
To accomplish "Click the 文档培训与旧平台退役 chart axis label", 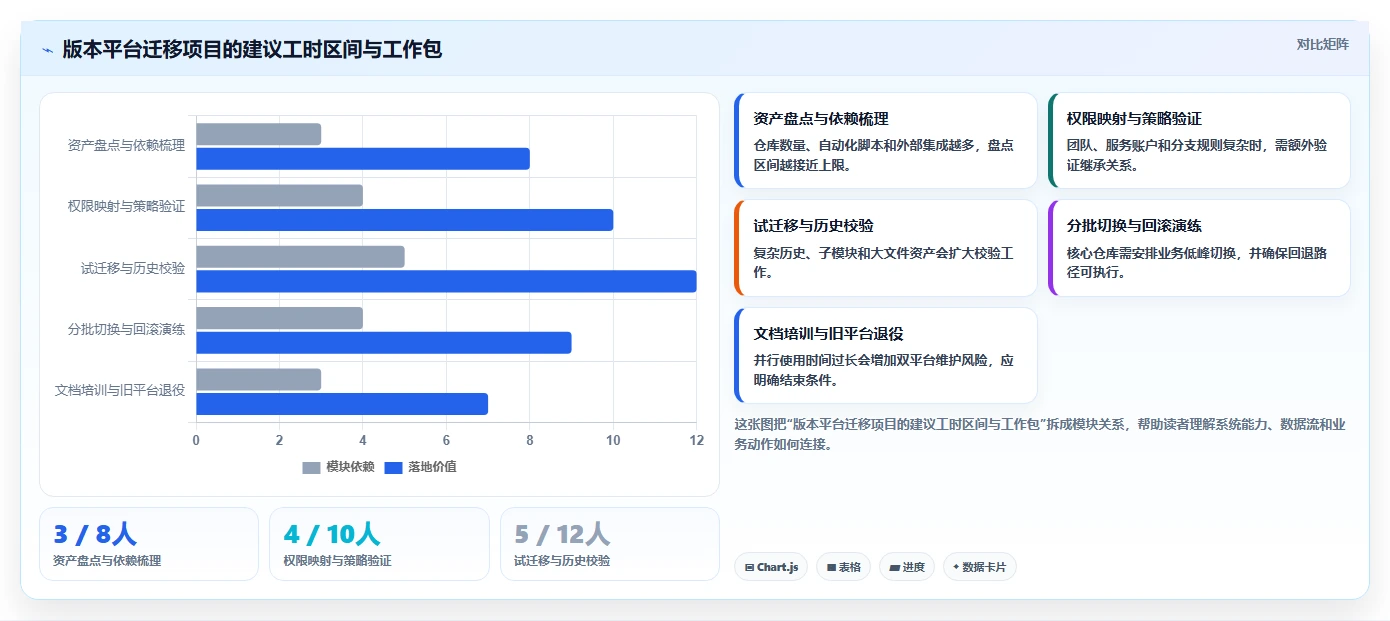I will pyautogui.click(x=120, y=390).
